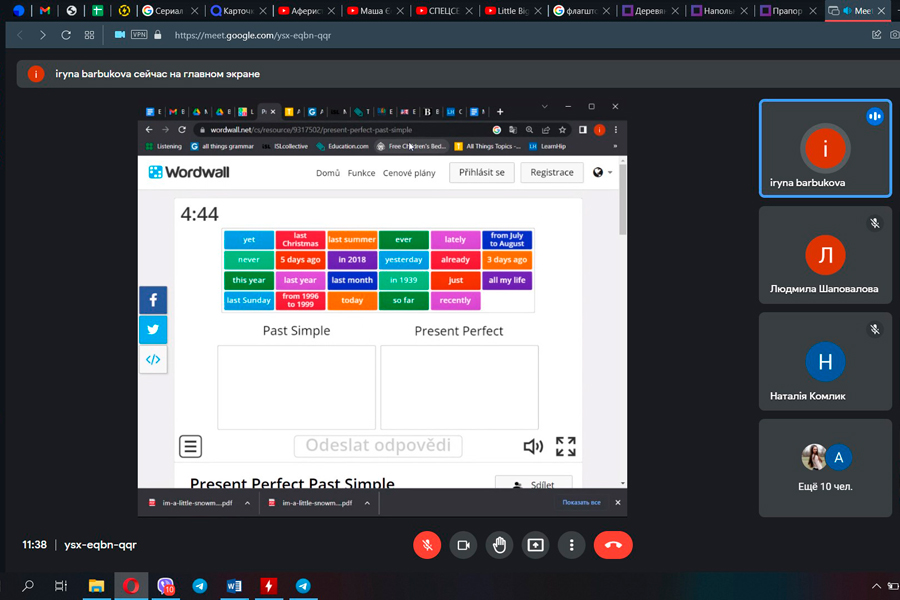Image resolution: width=900 pixels, height=600 pixels.
Task: Show hidden system tray icons
Action: [876, 586]
